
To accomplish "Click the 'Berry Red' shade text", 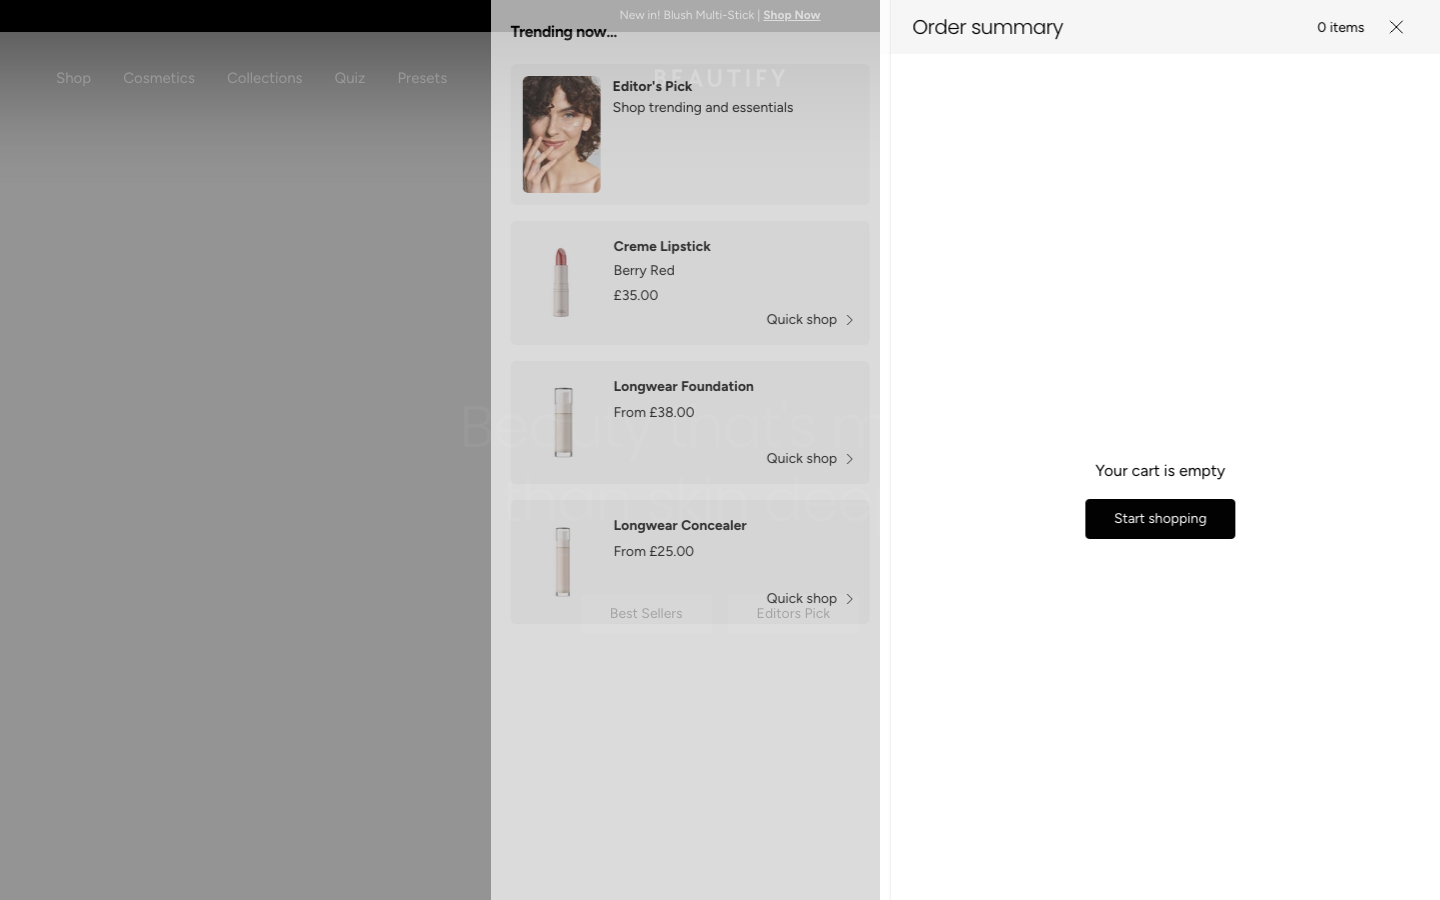I will [x=644, y=271].
